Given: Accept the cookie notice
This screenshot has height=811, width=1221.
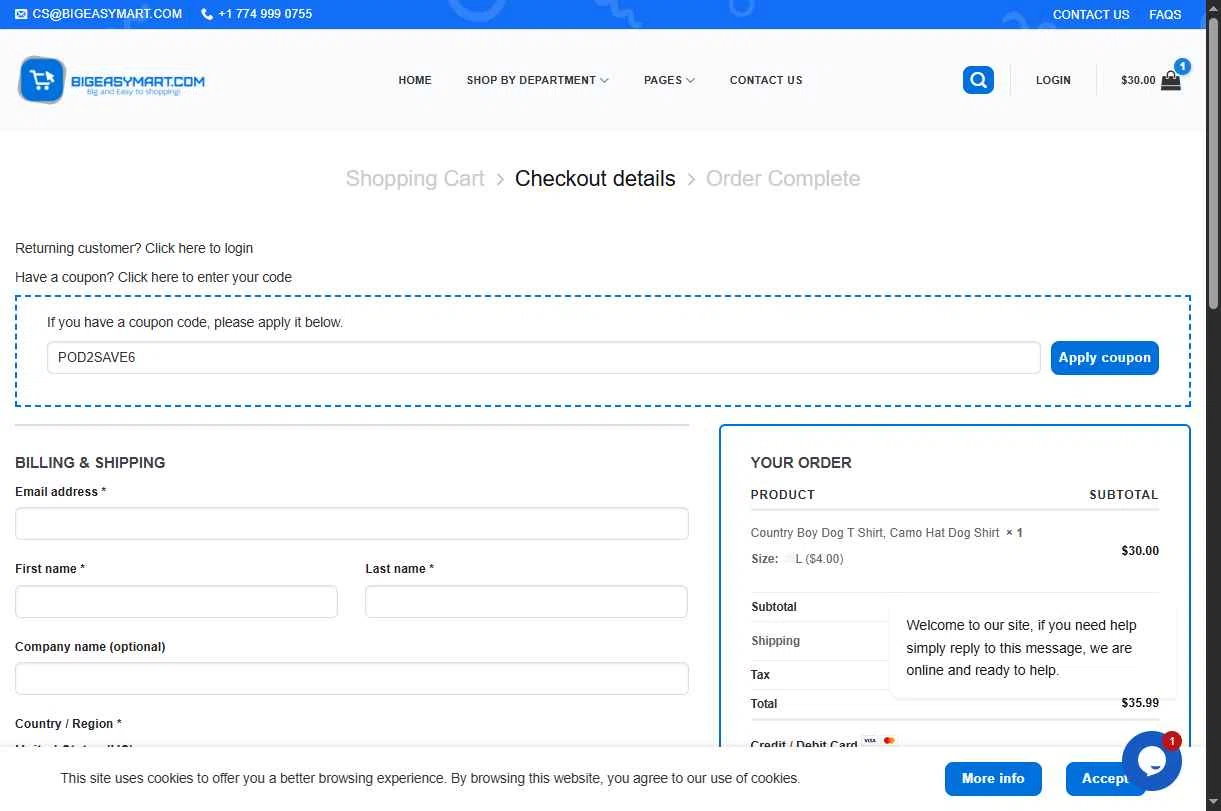Looking at the screenshot, I should pos(1105,779).
